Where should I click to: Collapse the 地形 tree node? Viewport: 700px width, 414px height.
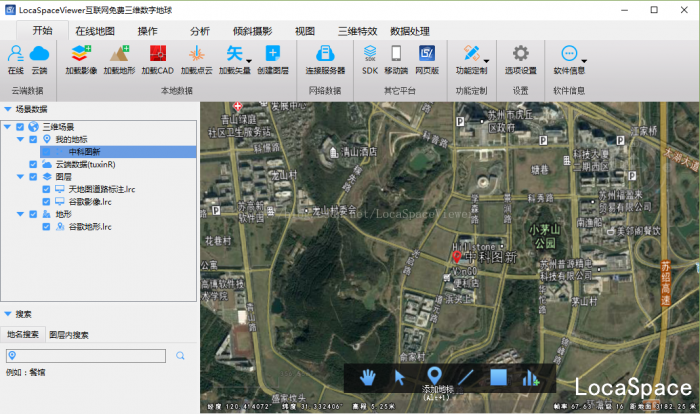(20, 214)
